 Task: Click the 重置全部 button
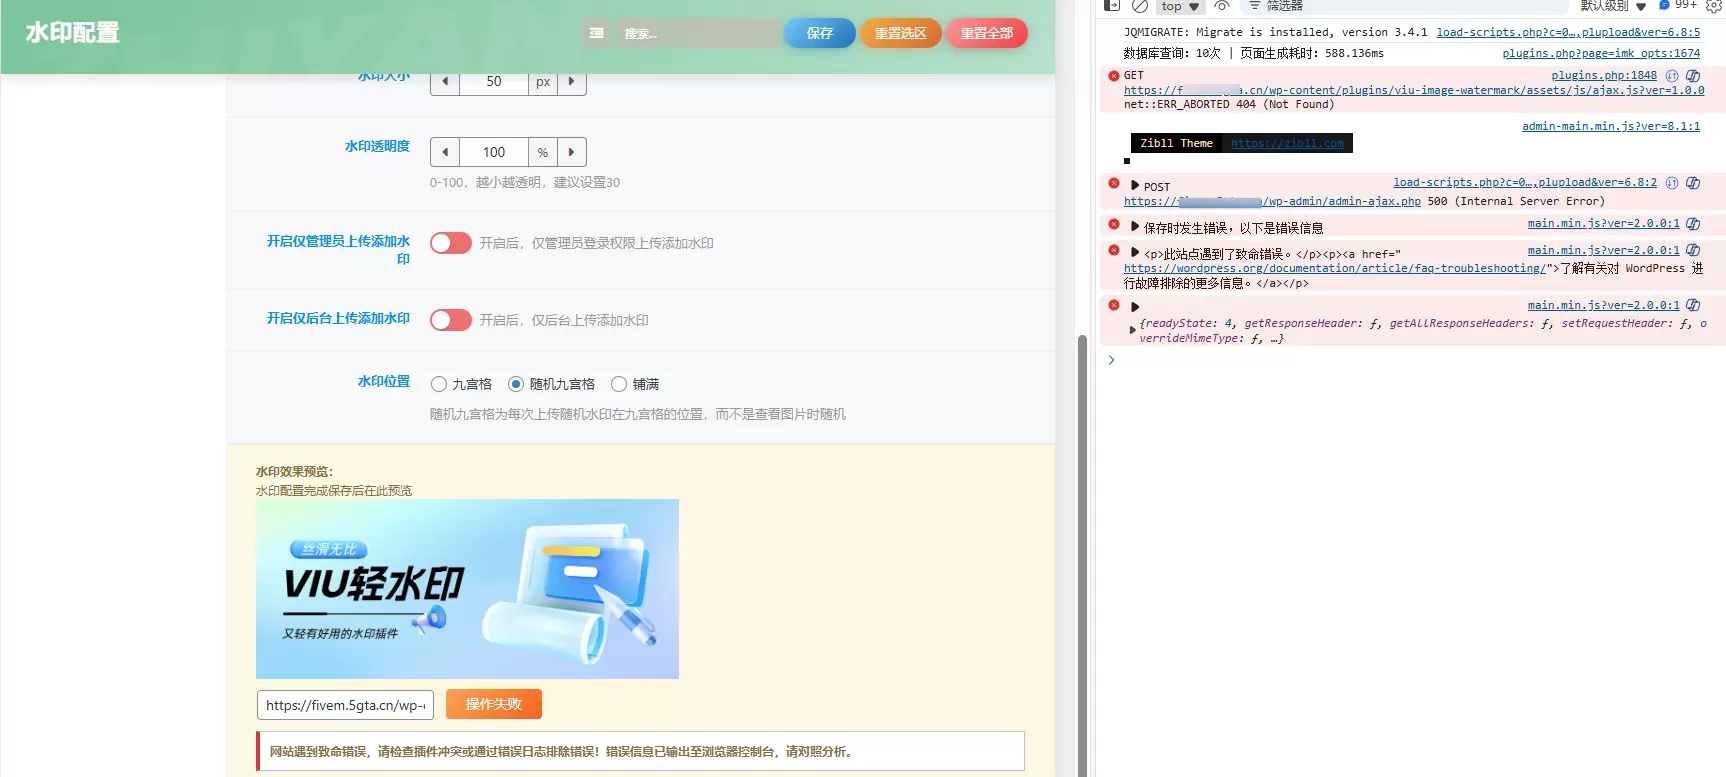987,33
